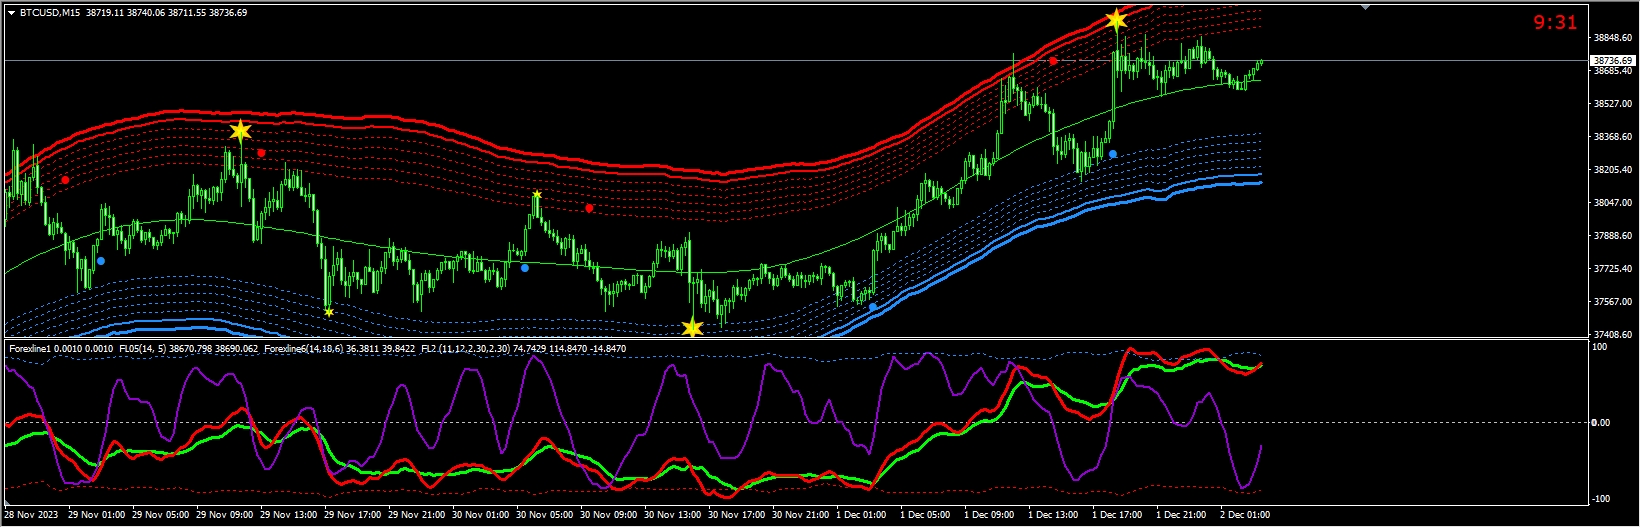This screenshot has width=1641, height=528.
Task: Click the large yellow star at the 30 Nov low
Action: click(692, 327)
